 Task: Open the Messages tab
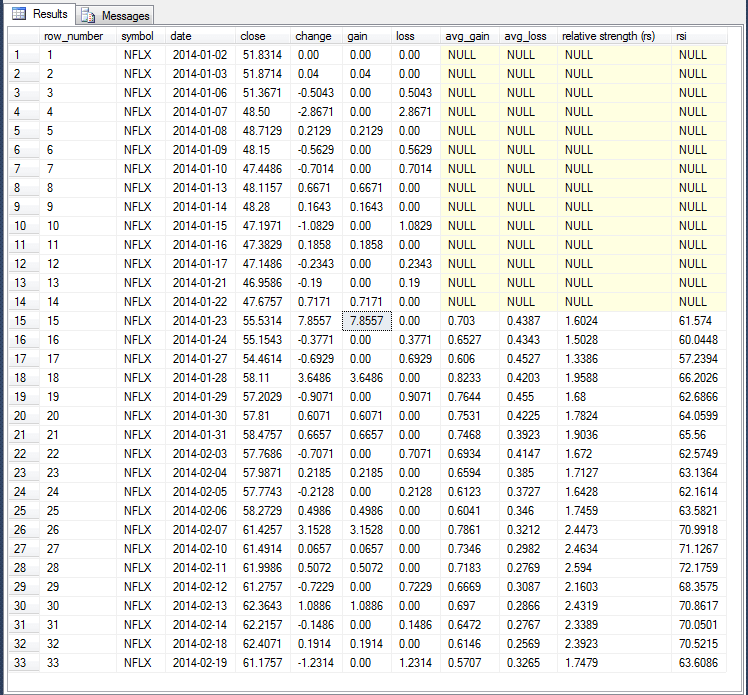coord(115,16)
